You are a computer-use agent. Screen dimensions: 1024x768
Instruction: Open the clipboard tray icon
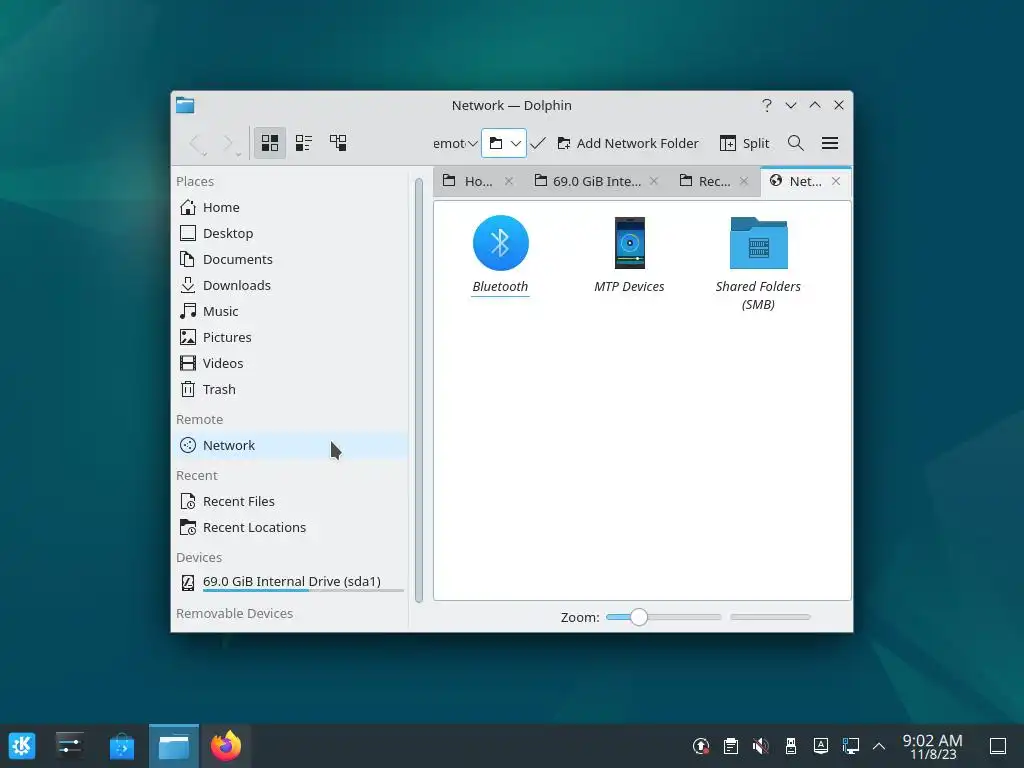(731, 746)
